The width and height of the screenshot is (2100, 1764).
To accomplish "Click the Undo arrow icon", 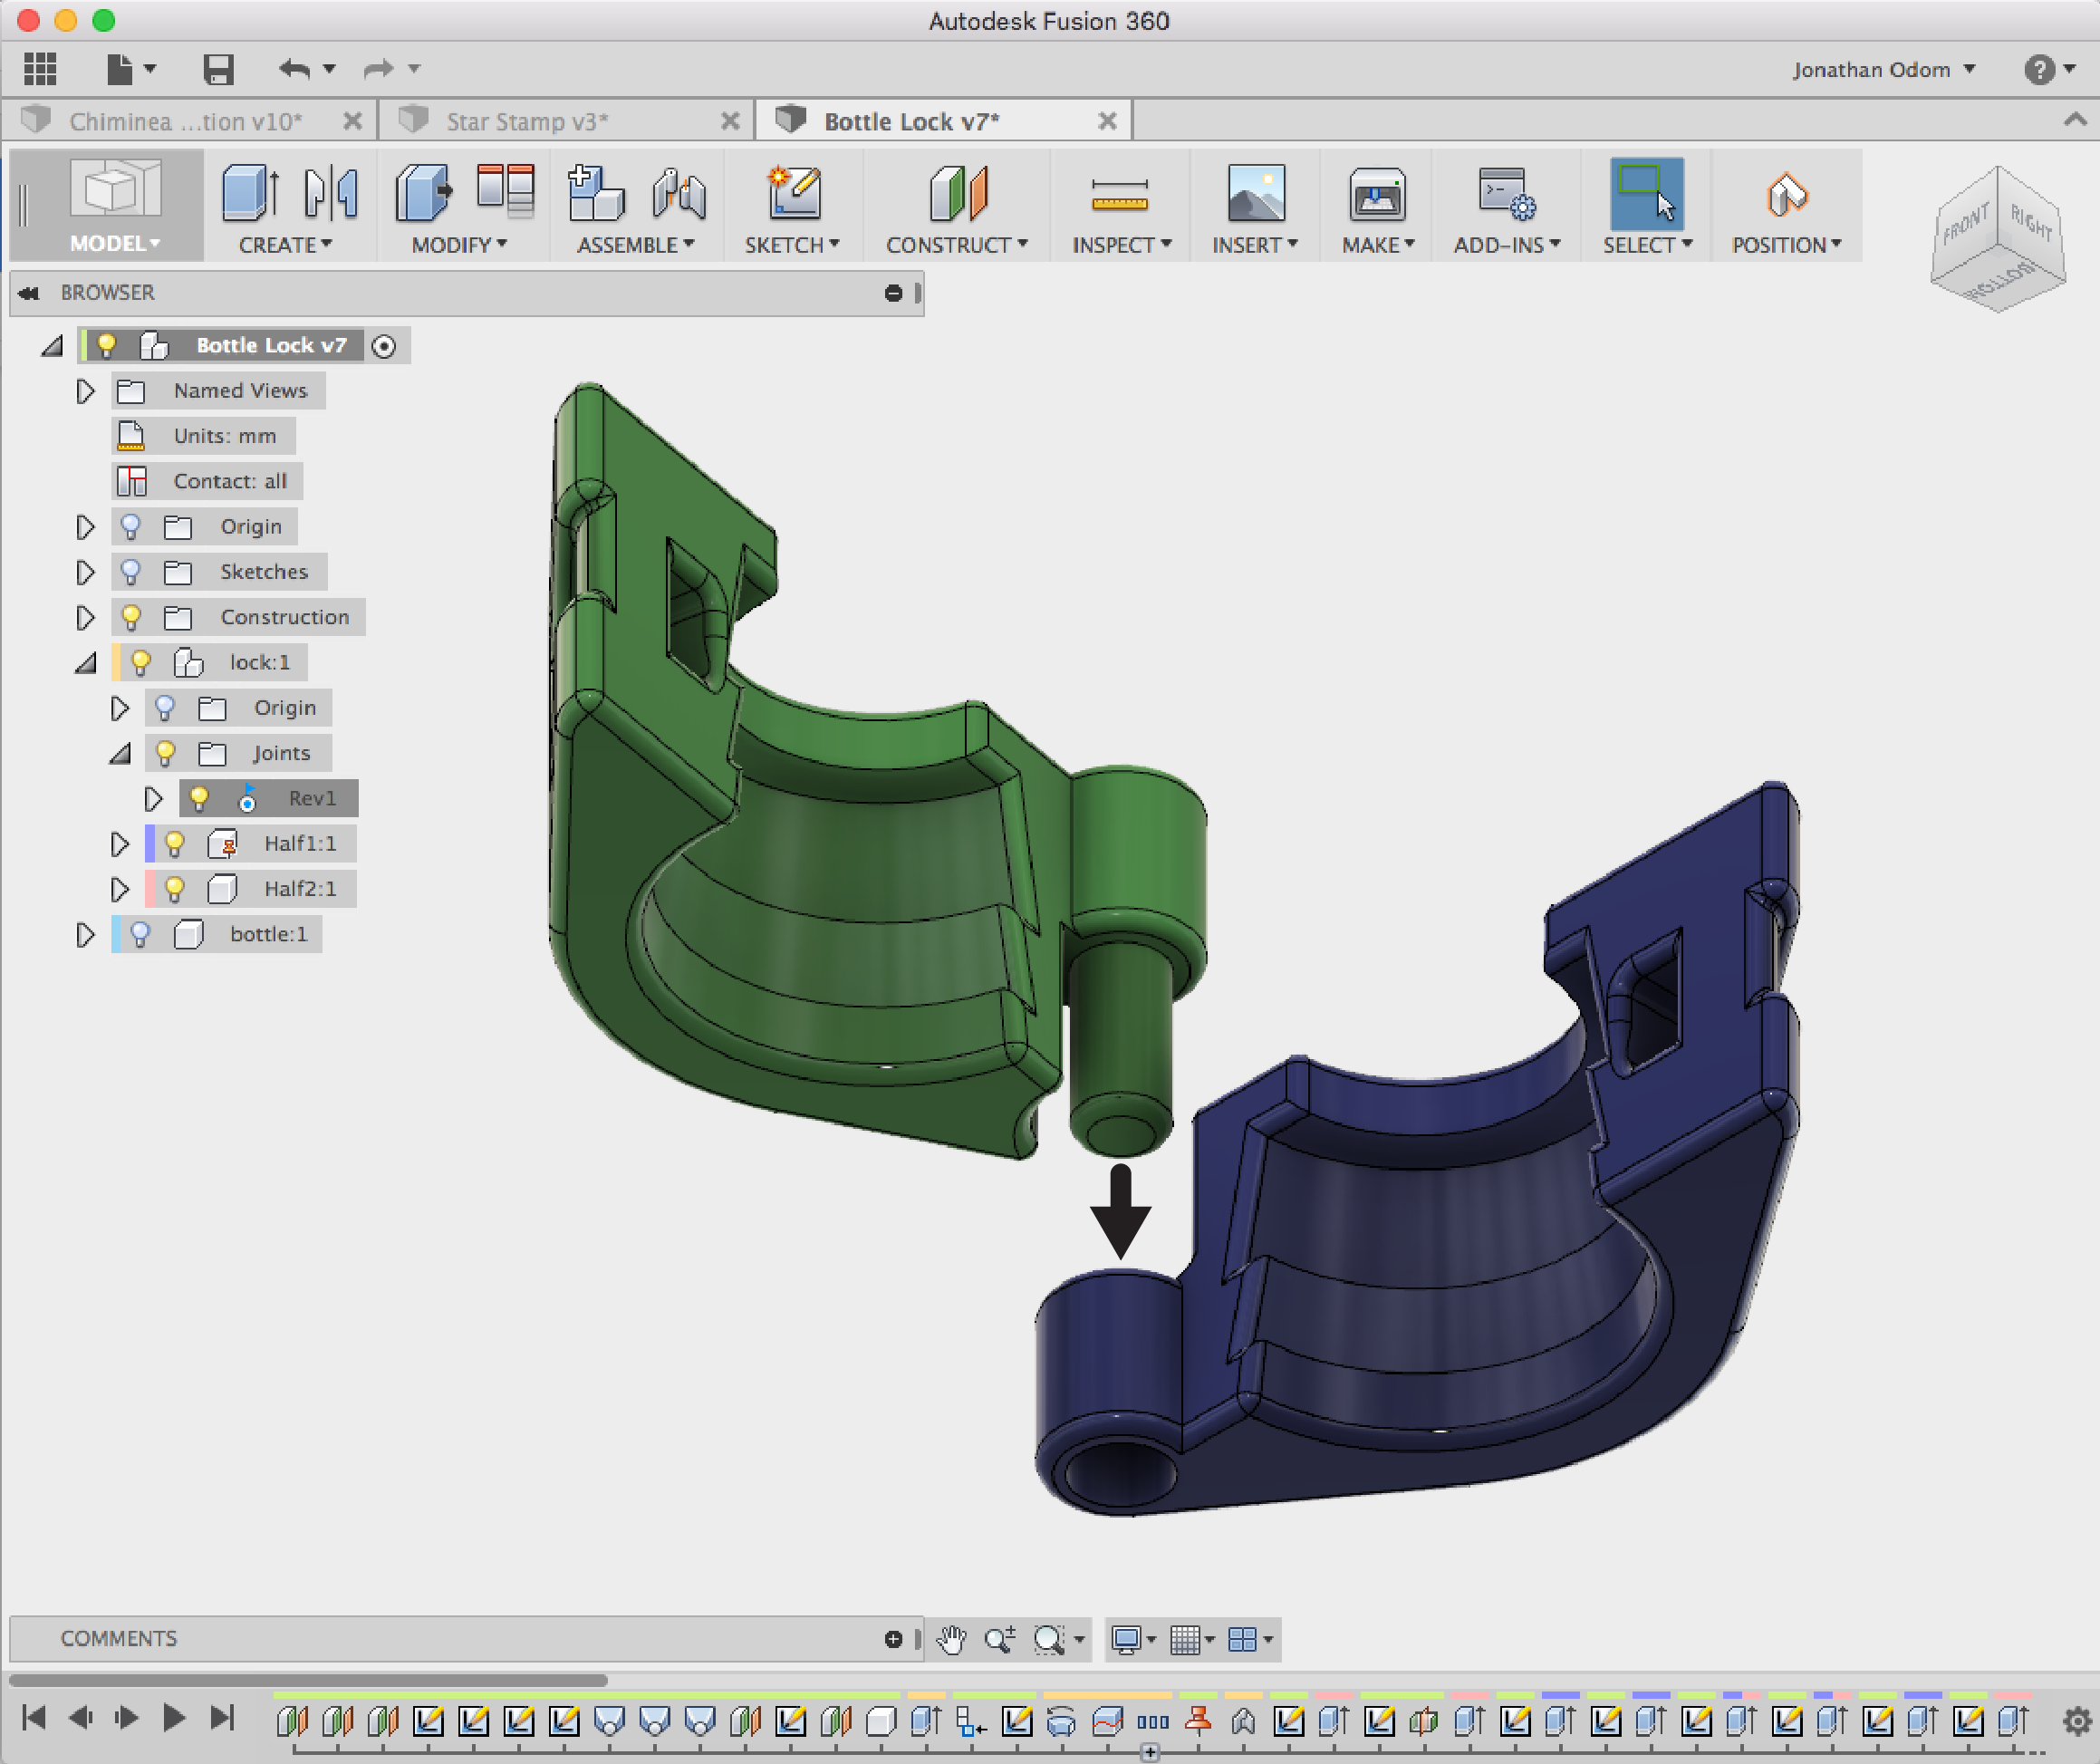I will point(294,69).
